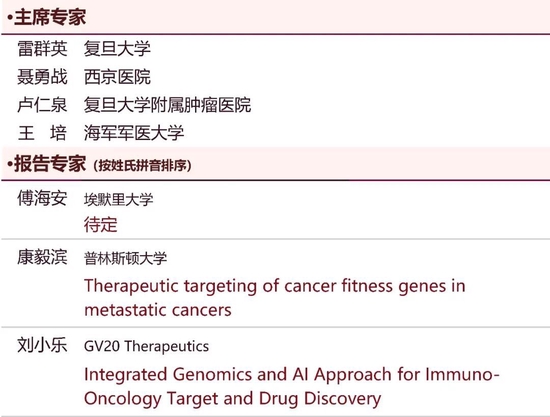Click GV20 Therapeutics affiliation
Screen dimensions: 550x417
[146, 347]
